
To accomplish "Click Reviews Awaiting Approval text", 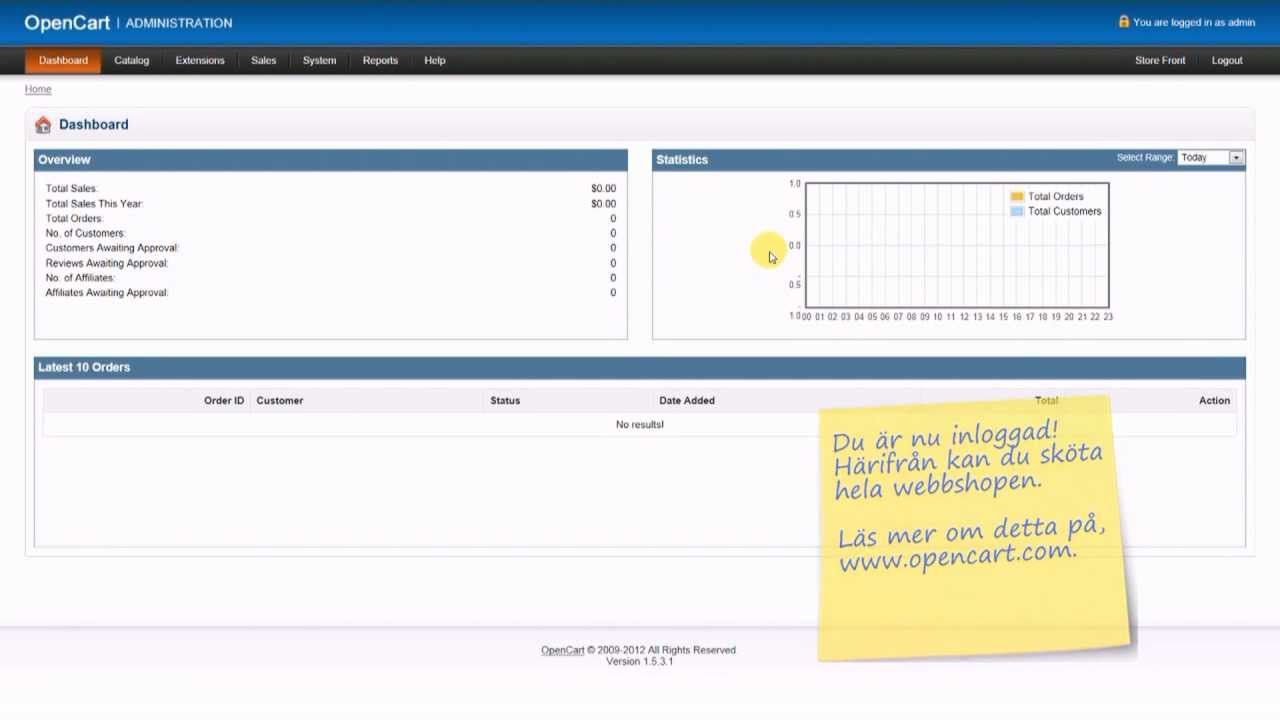I will (x=107, y=263).
